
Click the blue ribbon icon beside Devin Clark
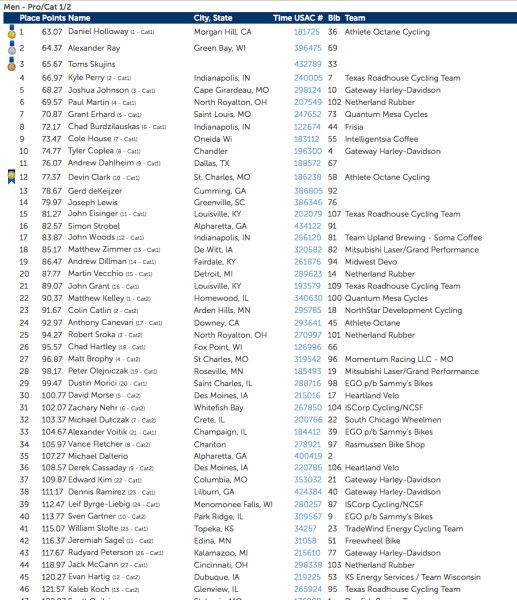(x=12, y=177)
